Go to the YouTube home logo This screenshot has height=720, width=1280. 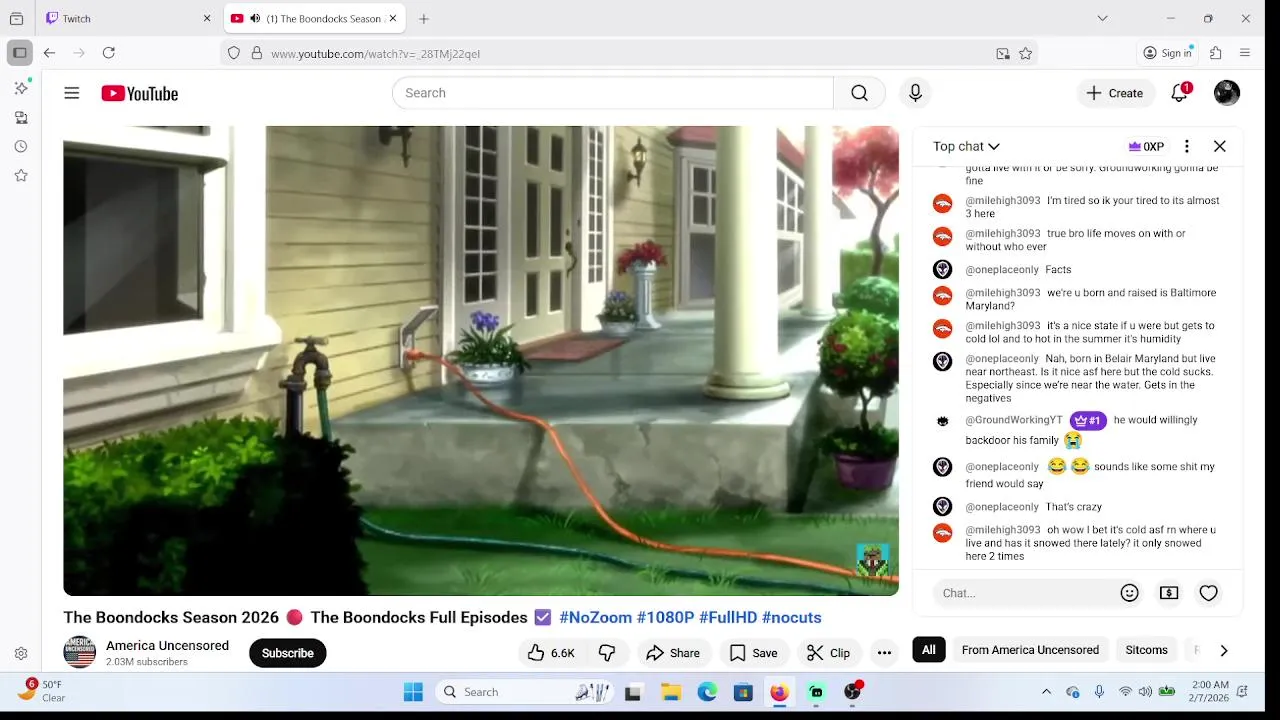[x=140, y=93]
